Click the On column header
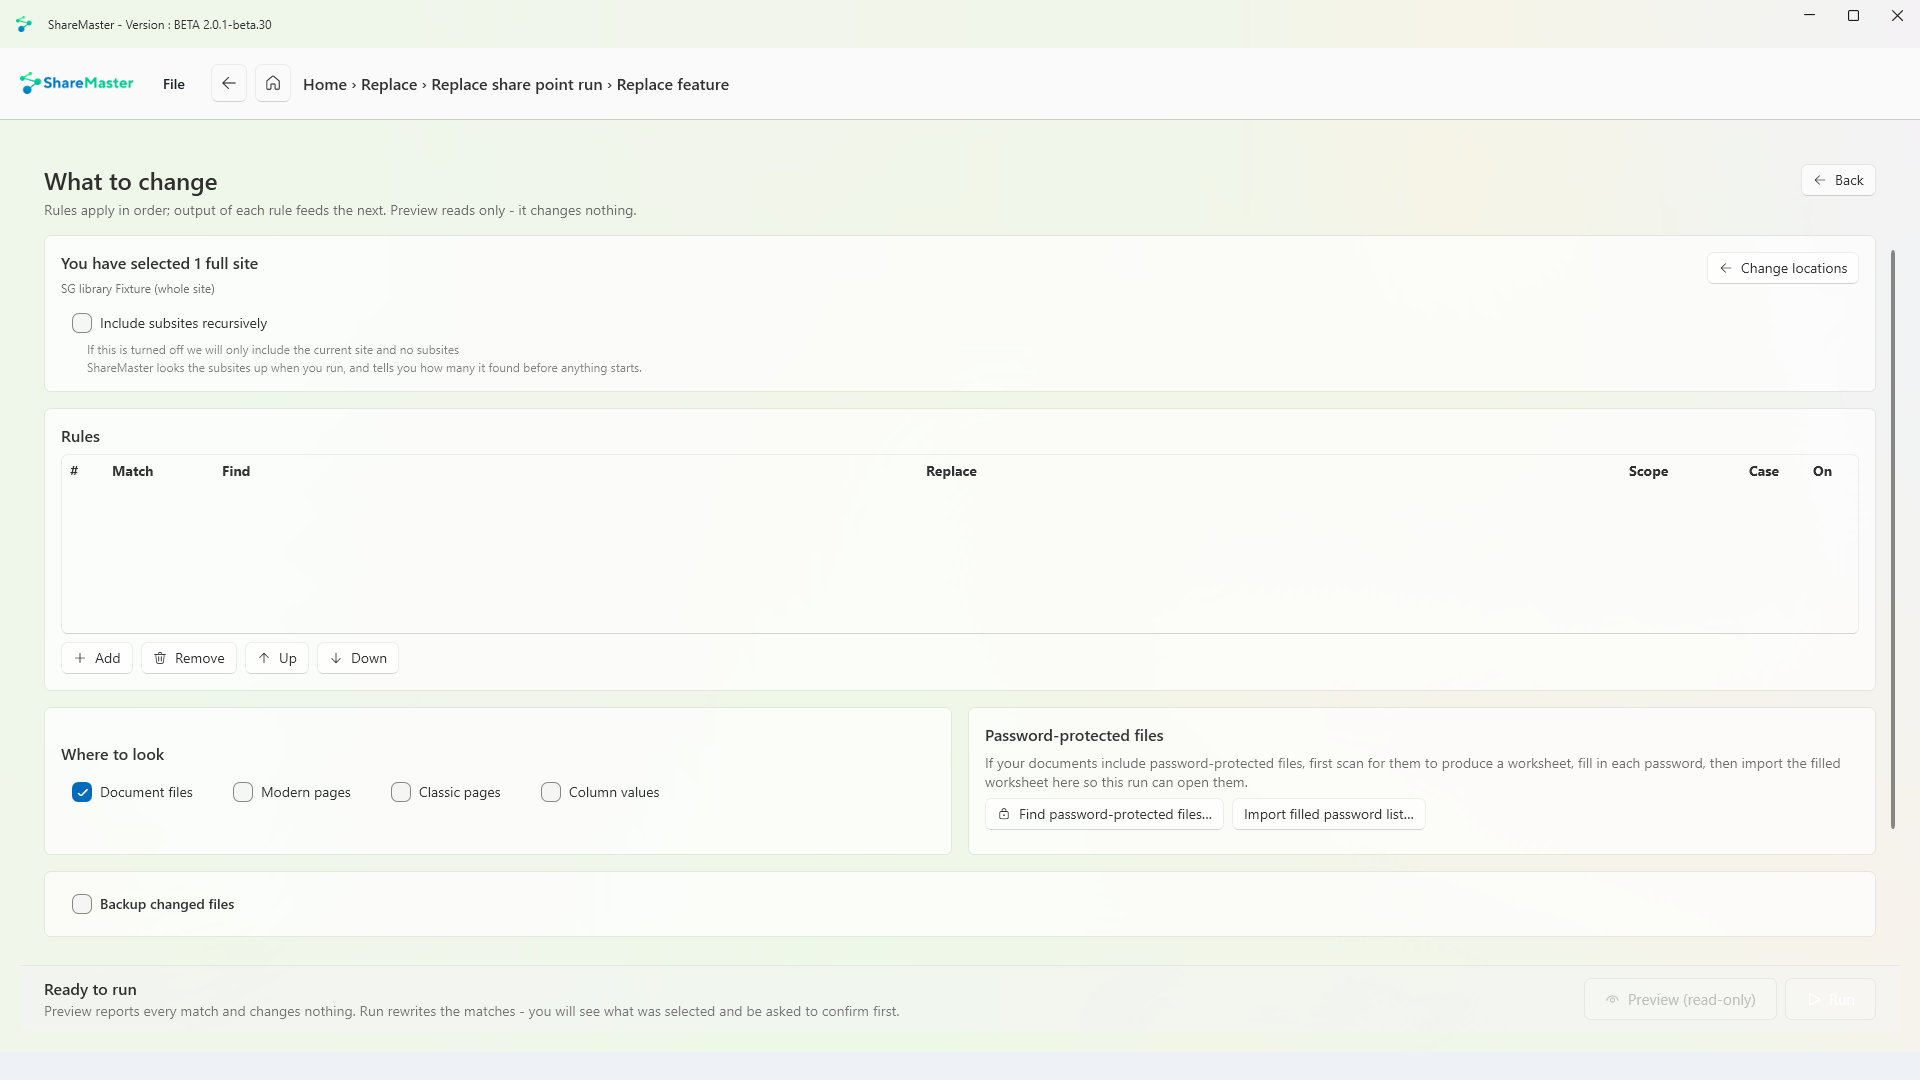This screenshot has height=1080, width=1920. click(1822, 471)
